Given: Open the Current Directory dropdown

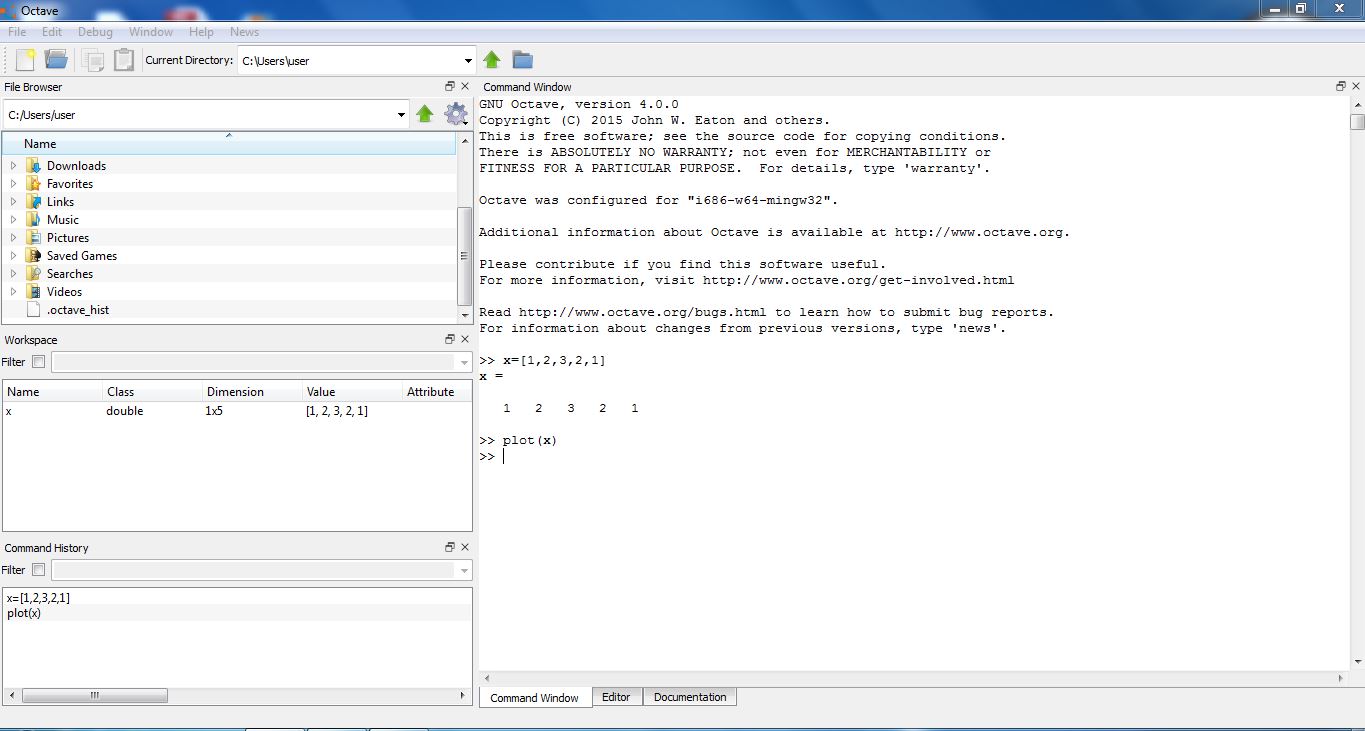Looking at the screenshot, I should coord(468,61).
